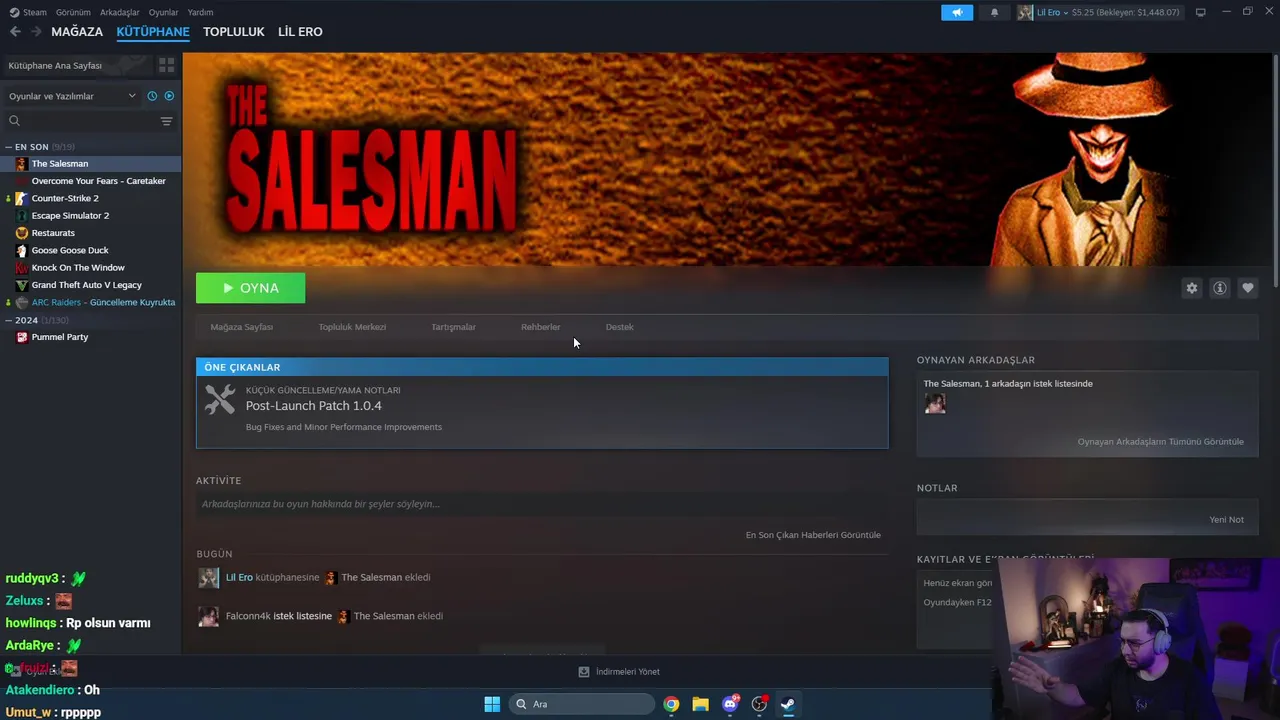
Task: Click the İndirmeleri Yönet download icon
Action: tap(584, 672)
